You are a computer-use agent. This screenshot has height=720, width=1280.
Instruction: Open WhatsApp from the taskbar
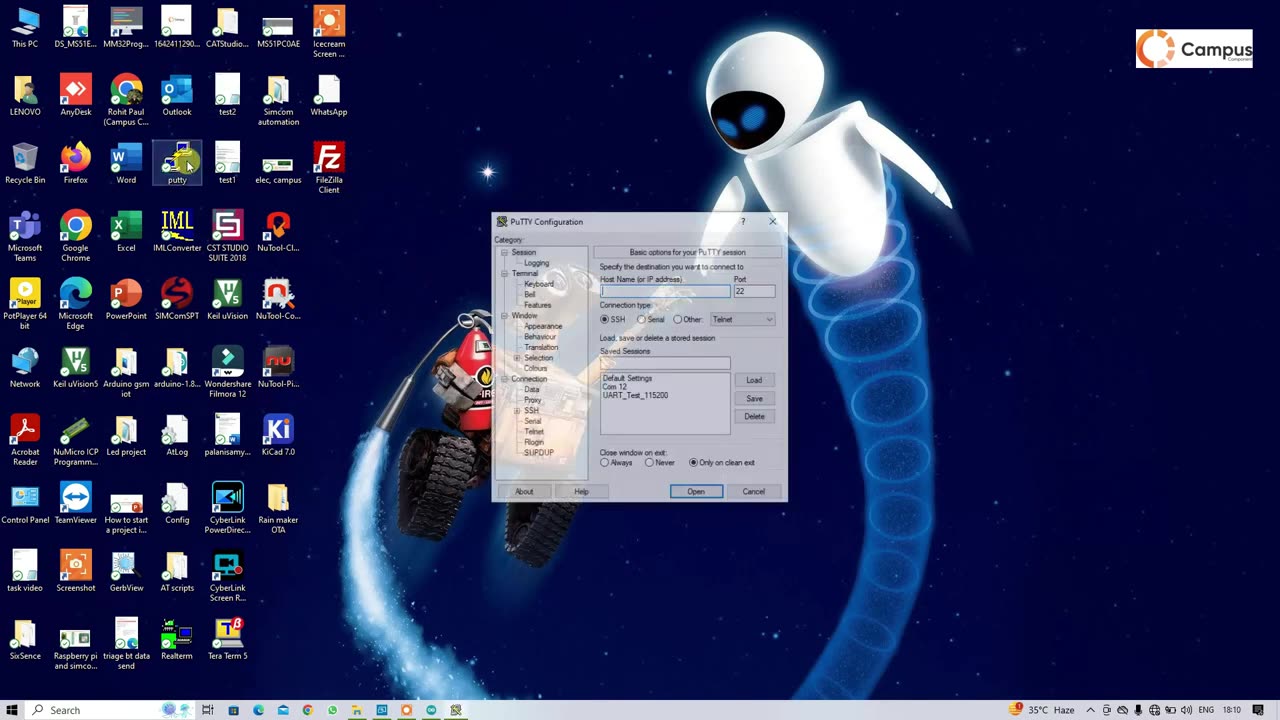point(332,710)
